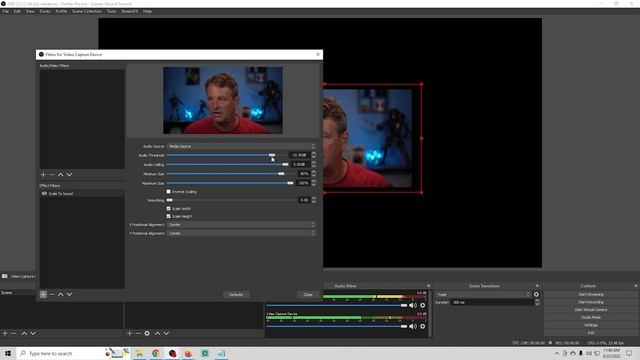
Task: Open the Edit menu
Action: (17, 11)
